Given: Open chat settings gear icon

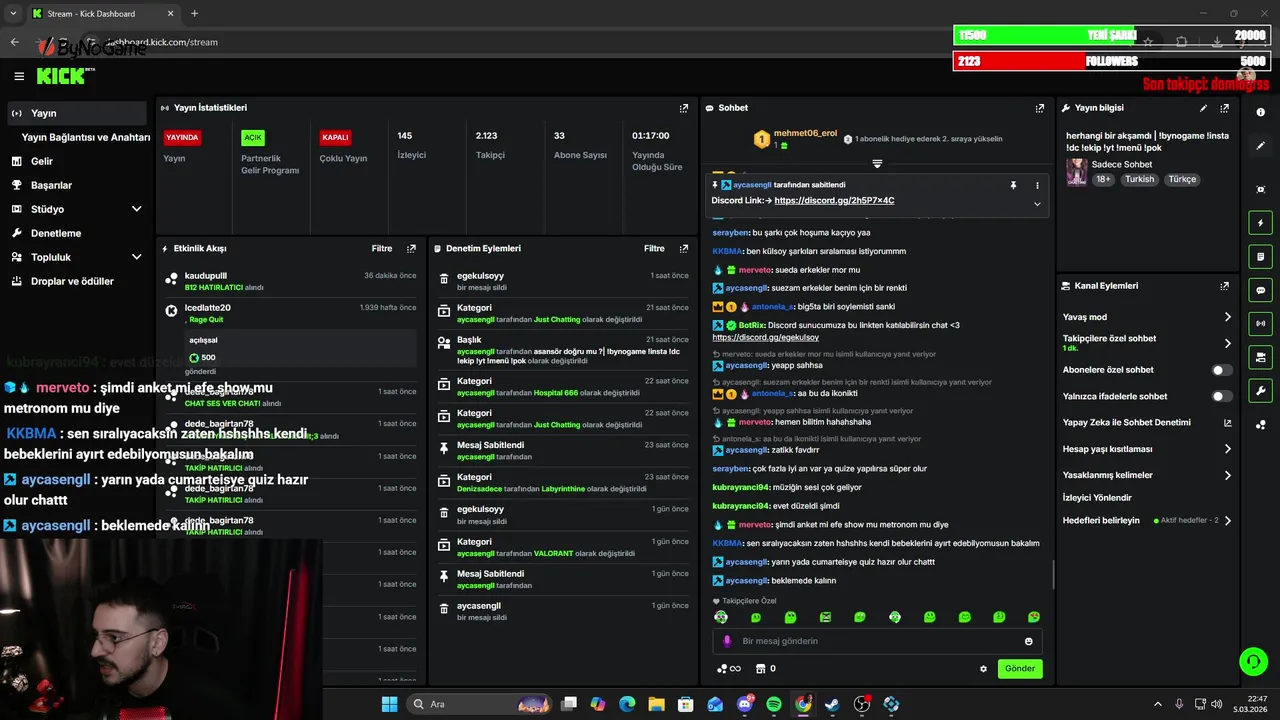Looking at the screenshot, I should click(983, 669).
